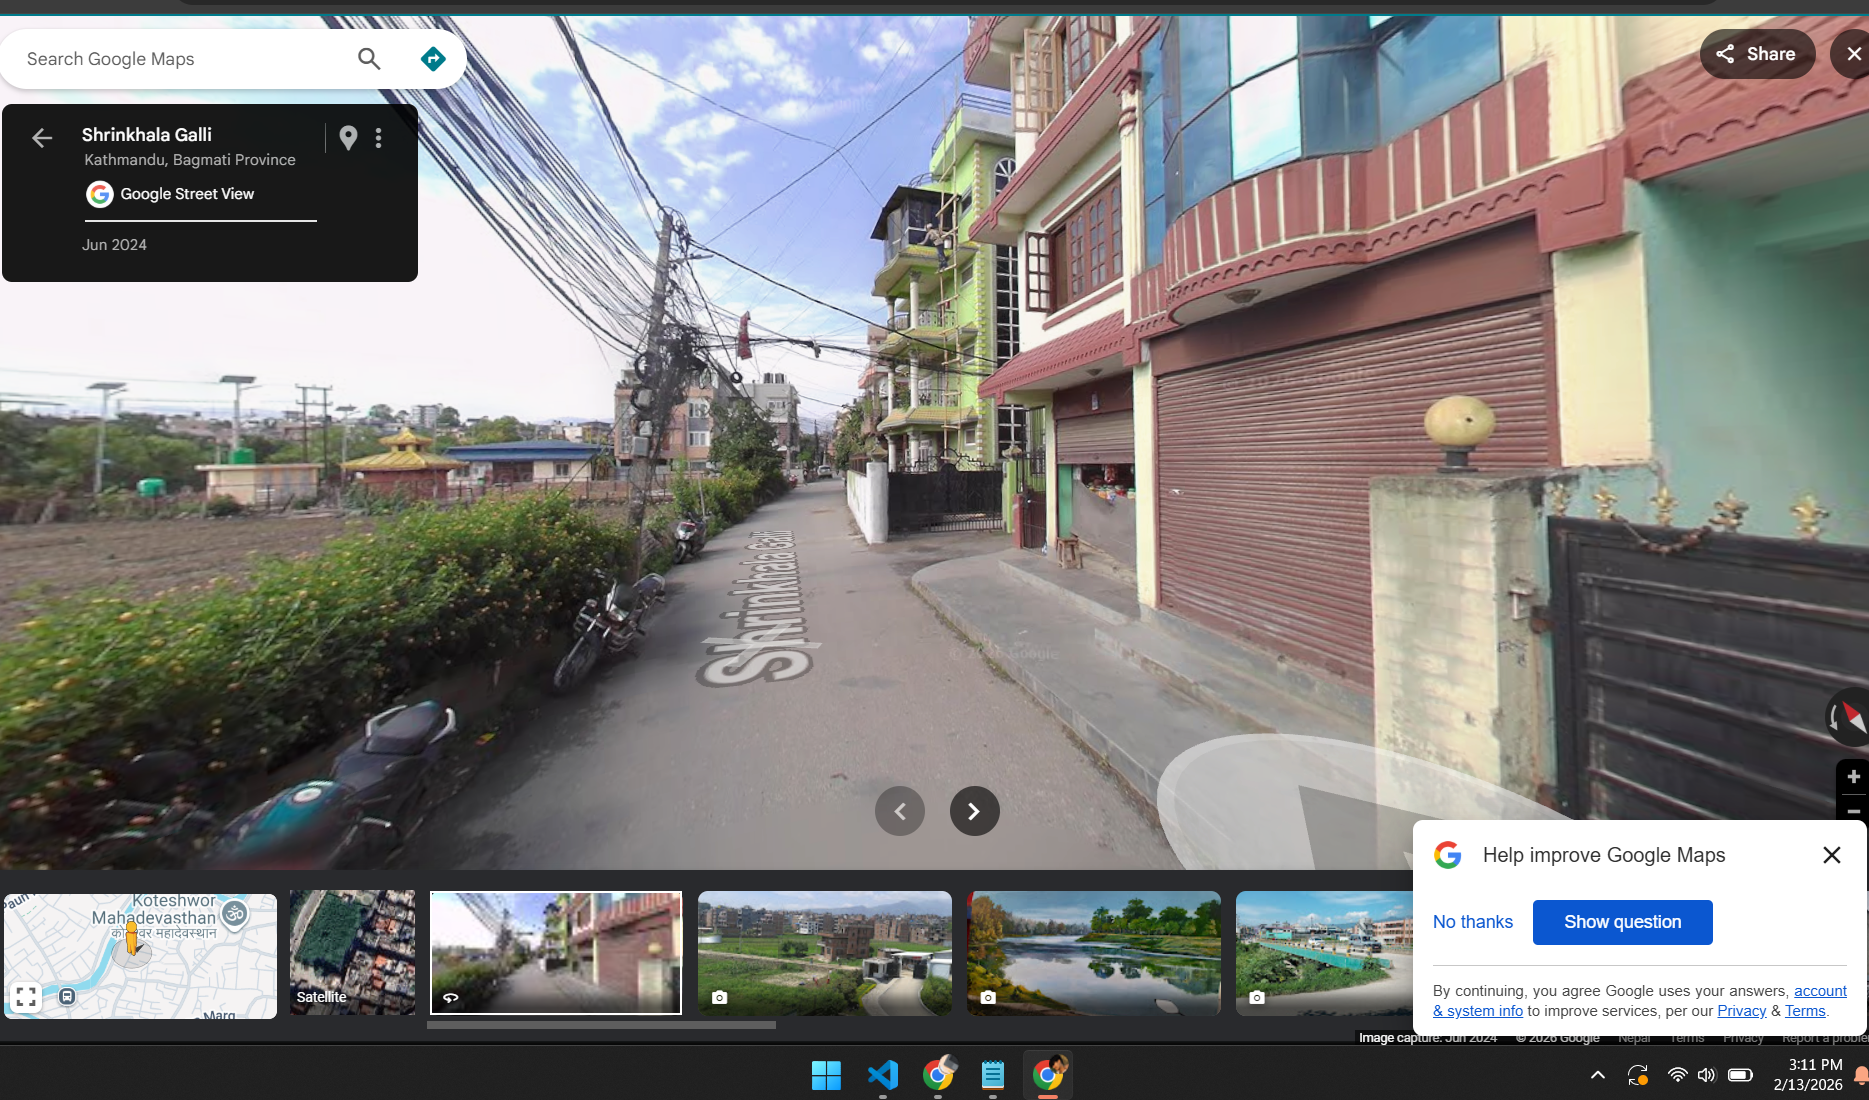
Task: Go back using the left arrow
Action: 42,138
